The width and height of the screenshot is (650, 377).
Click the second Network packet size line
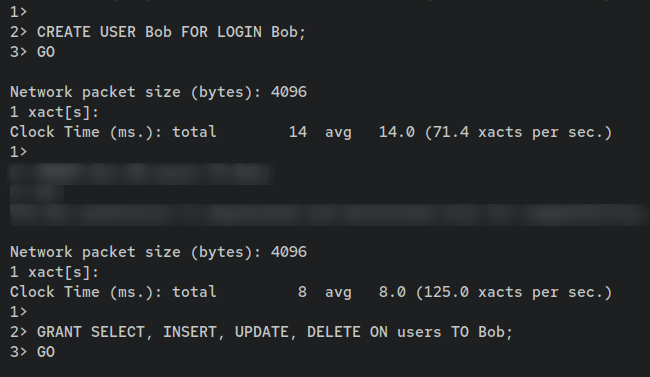[158, 252]
